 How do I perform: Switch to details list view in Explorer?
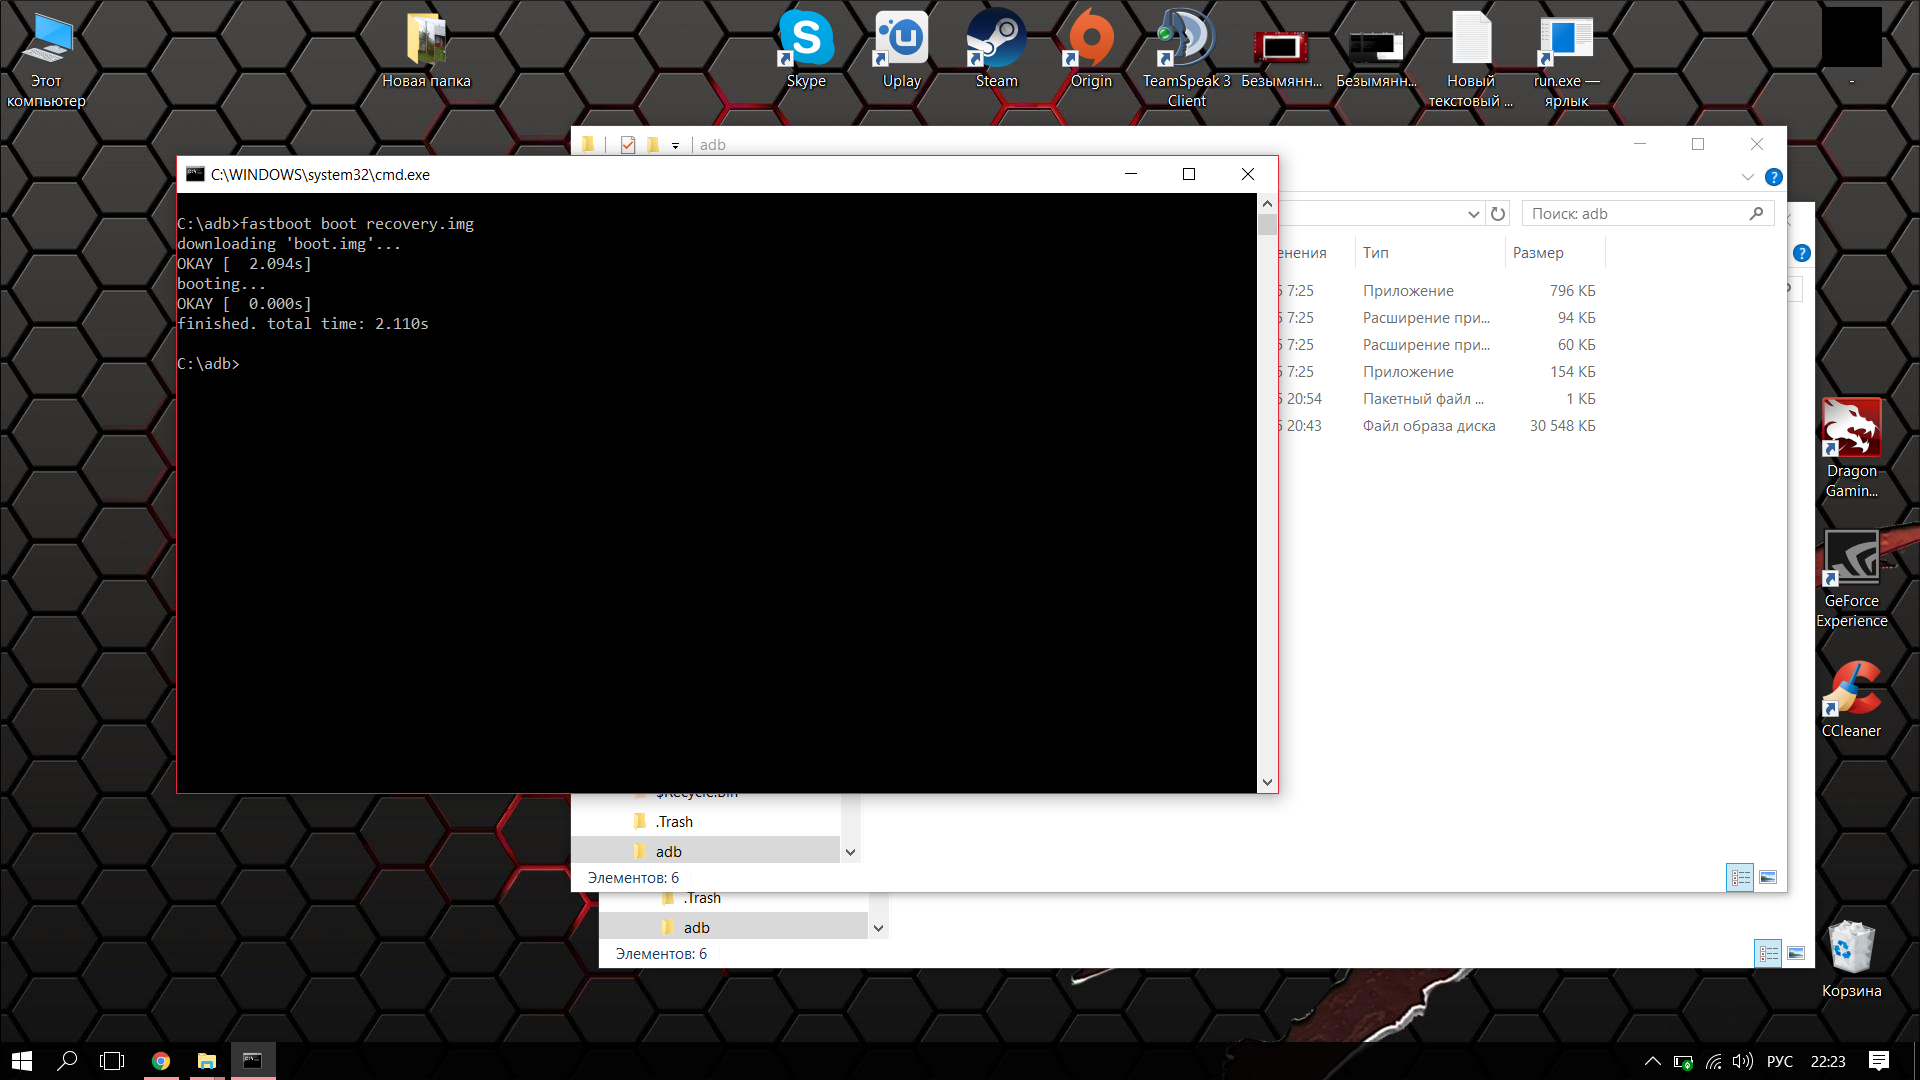pyautogui.click(x=1740, y=877)
